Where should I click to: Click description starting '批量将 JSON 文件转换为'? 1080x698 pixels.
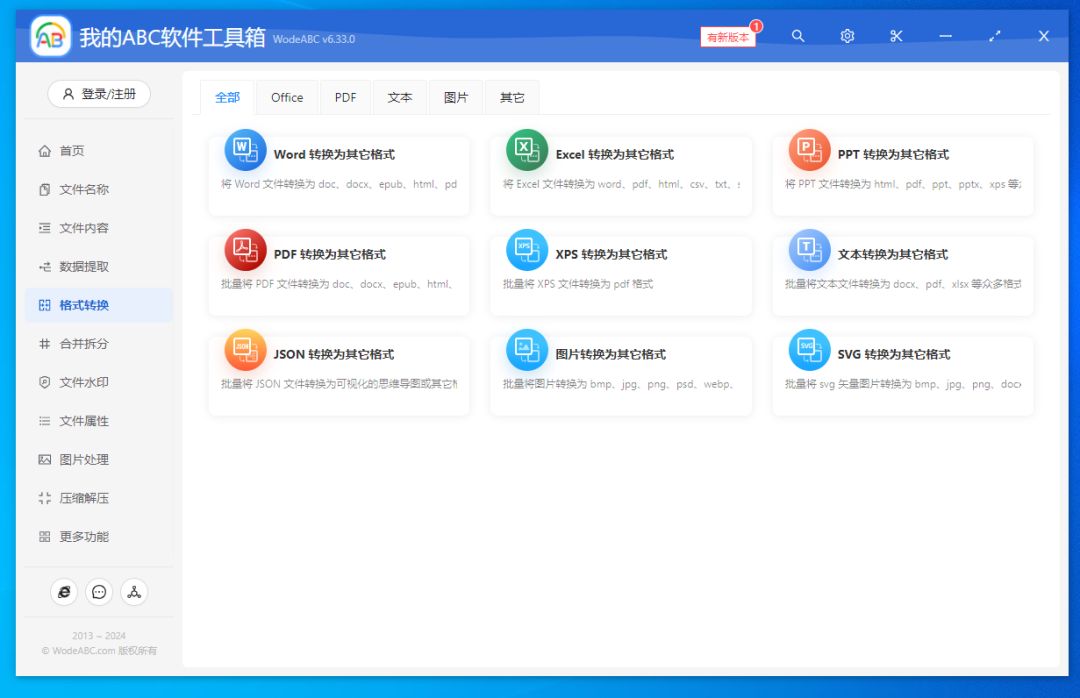point(339,384)
